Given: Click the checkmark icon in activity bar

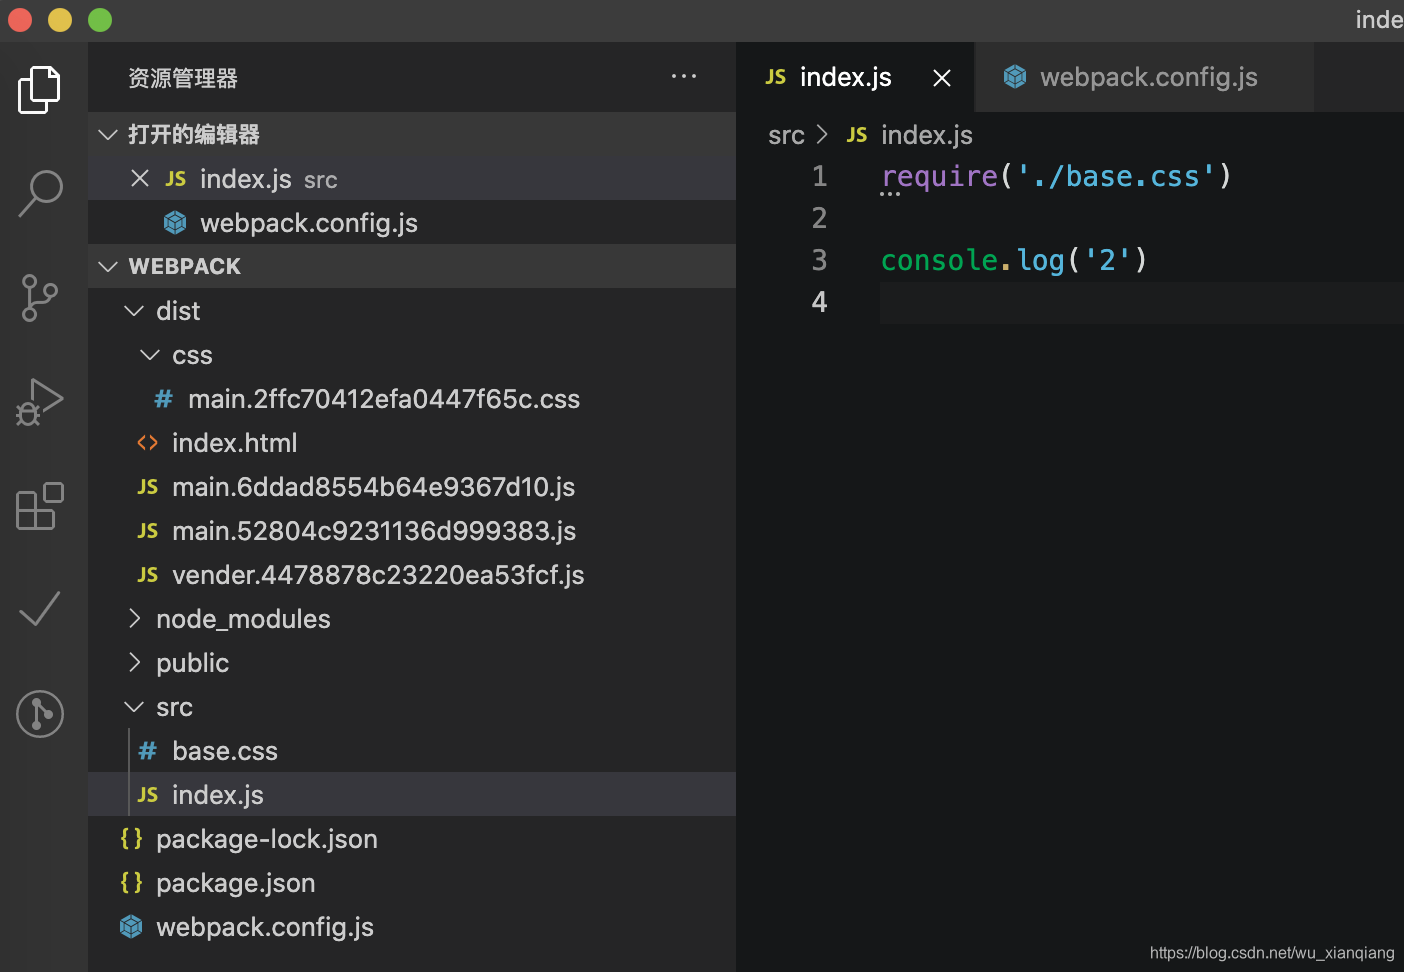Looking at the screenshot, I should 40,609.
